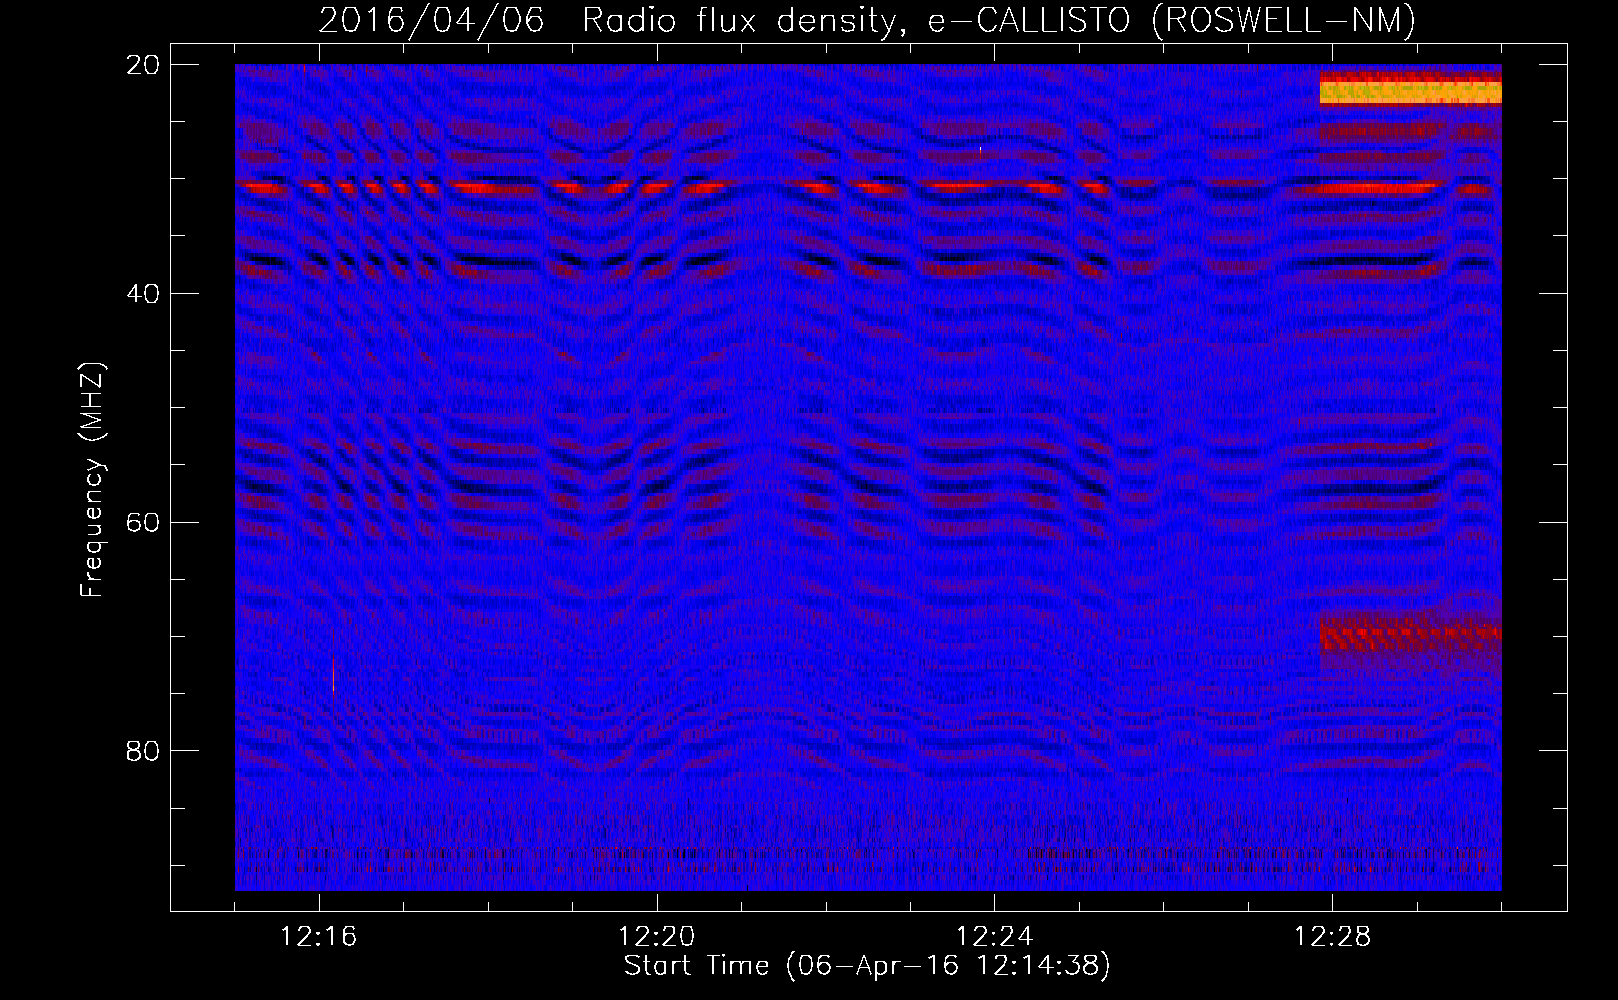Image resolution: width=1618 pixels, height=1000 pixels.
Task: Click the 40 frequency tick label
Action: pyautogui.click(x=144, y=294)
